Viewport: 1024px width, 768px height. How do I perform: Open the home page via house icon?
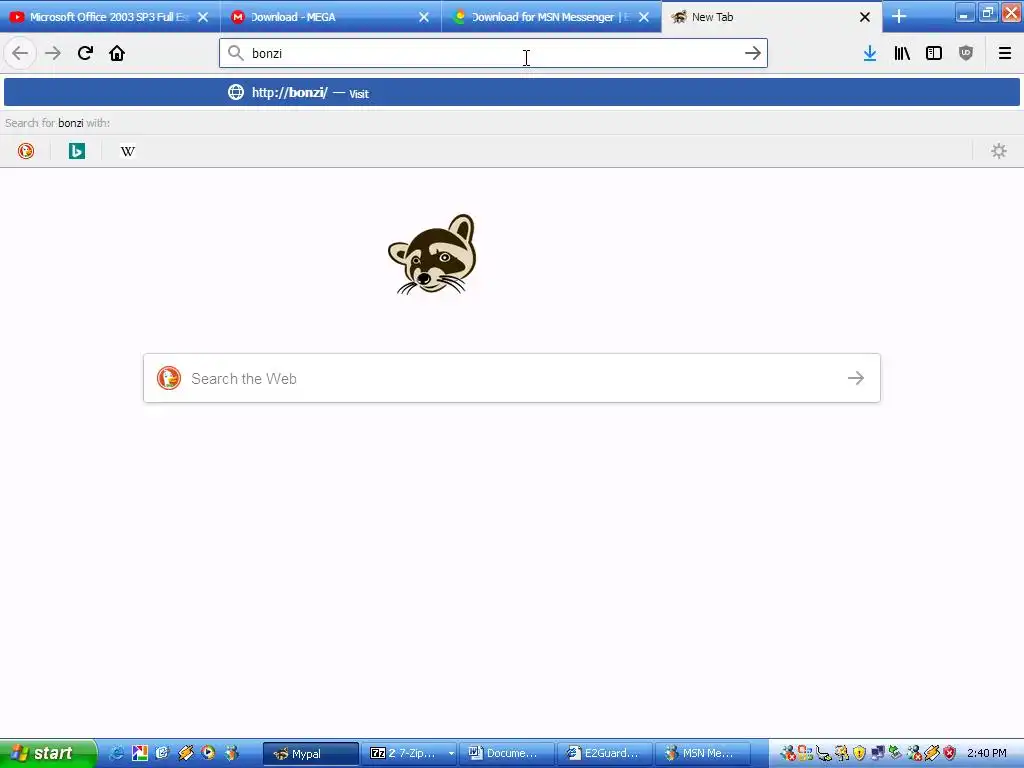[x=117, y=54]
